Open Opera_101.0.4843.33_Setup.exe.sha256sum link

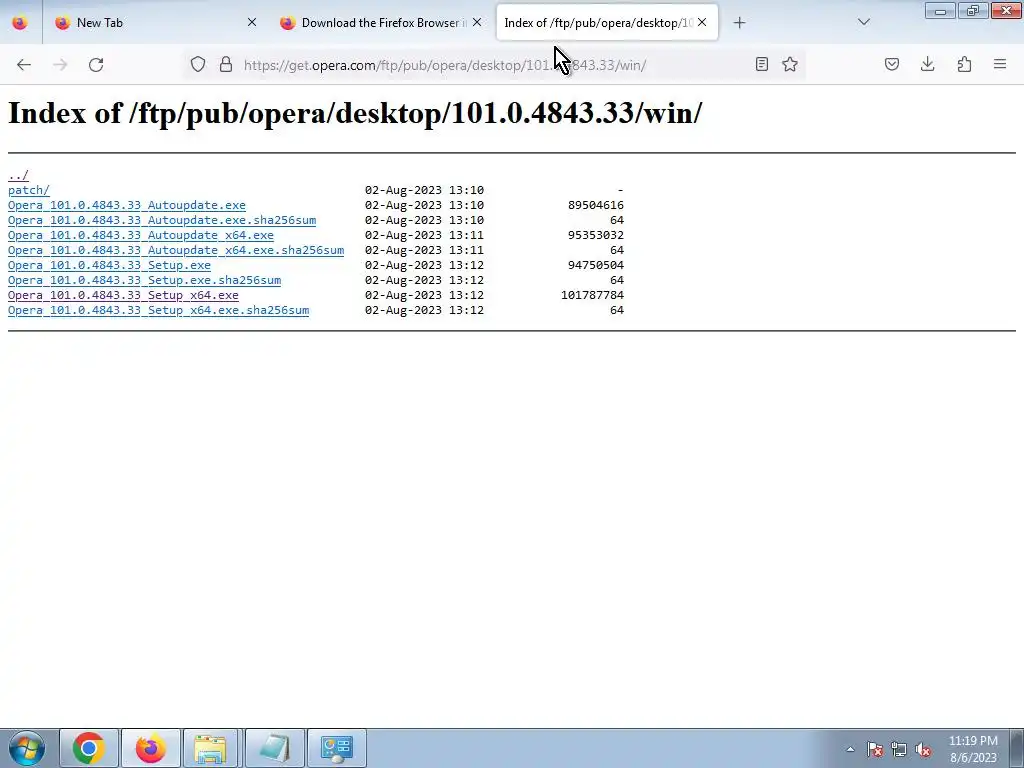coord(144,280)
